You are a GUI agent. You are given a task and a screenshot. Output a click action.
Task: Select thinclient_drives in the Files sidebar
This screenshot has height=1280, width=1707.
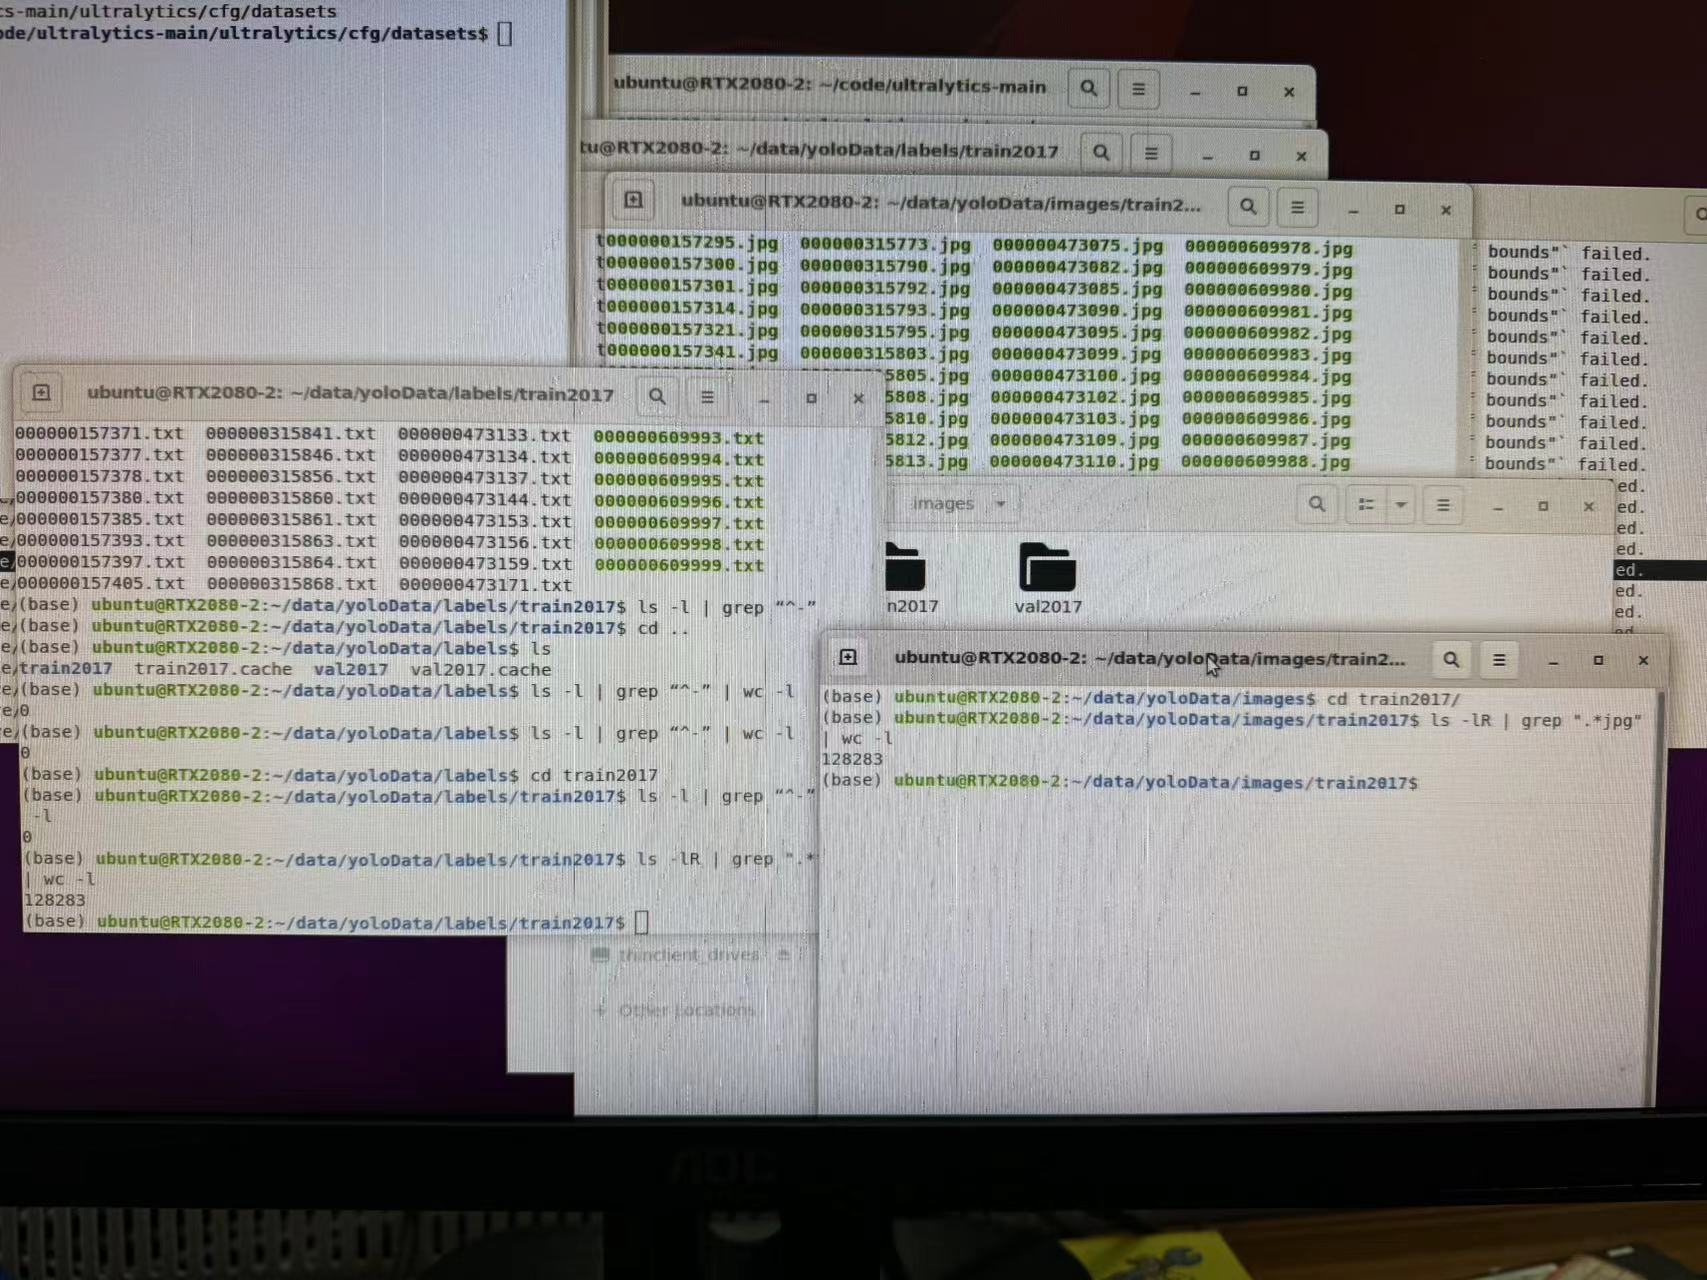point(688,955)
